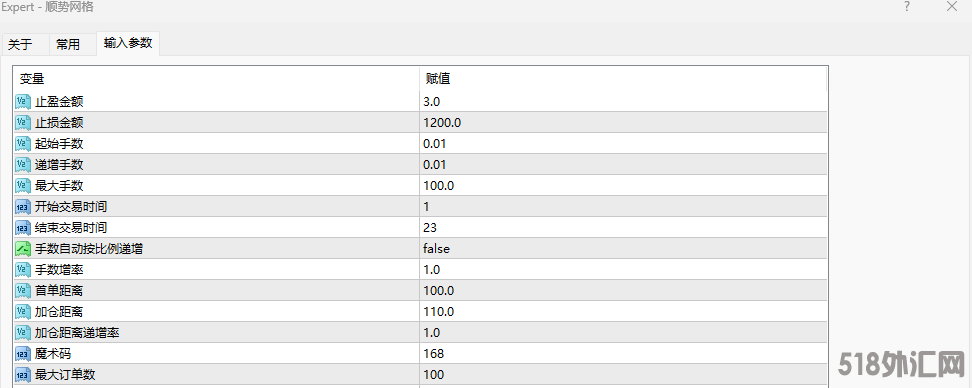Select the icon next to 首单距离
This screenshot has height=388, width=972.
(x=23, y=291)
